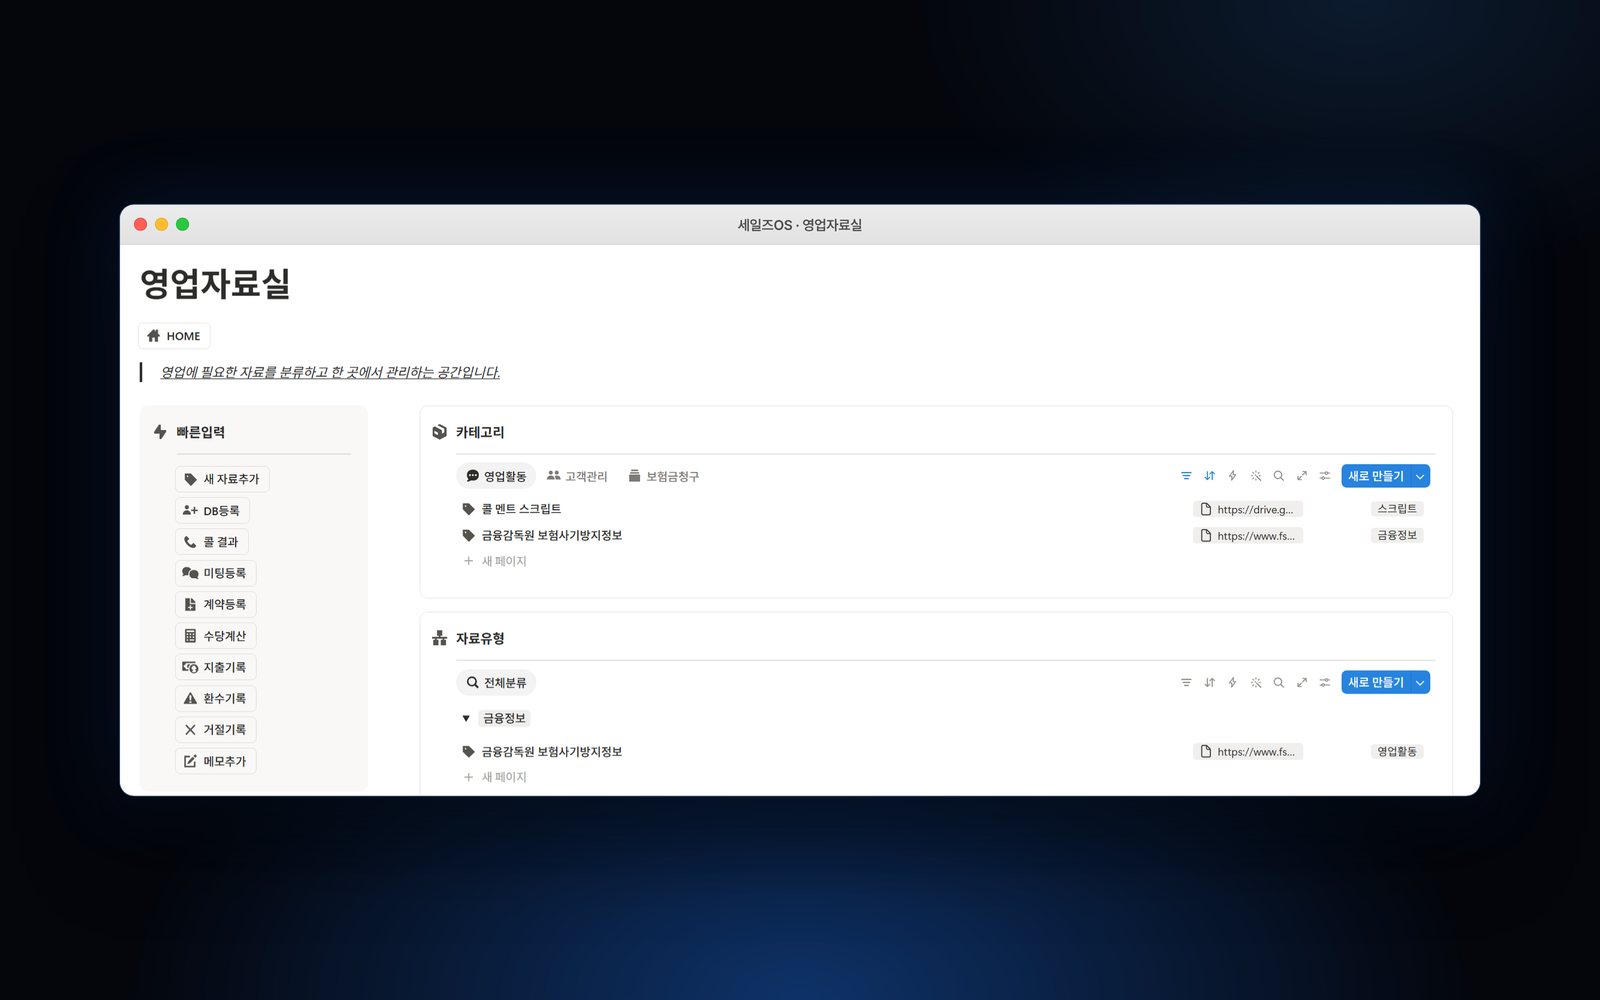This screenshot has width=1600, height=1000.
Task: Open the https://drive.g... link
Action: point(1248,509)
